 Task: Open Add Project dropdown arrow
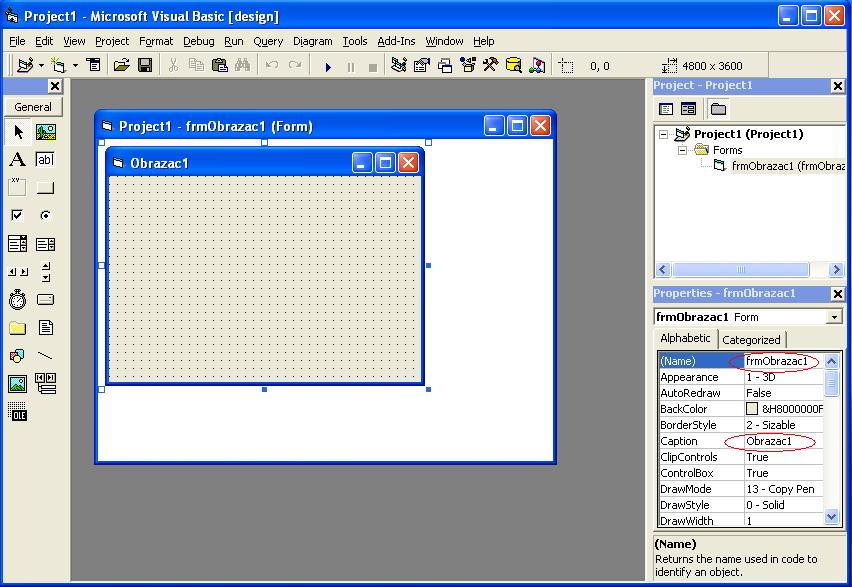click(x=41, y=66)
